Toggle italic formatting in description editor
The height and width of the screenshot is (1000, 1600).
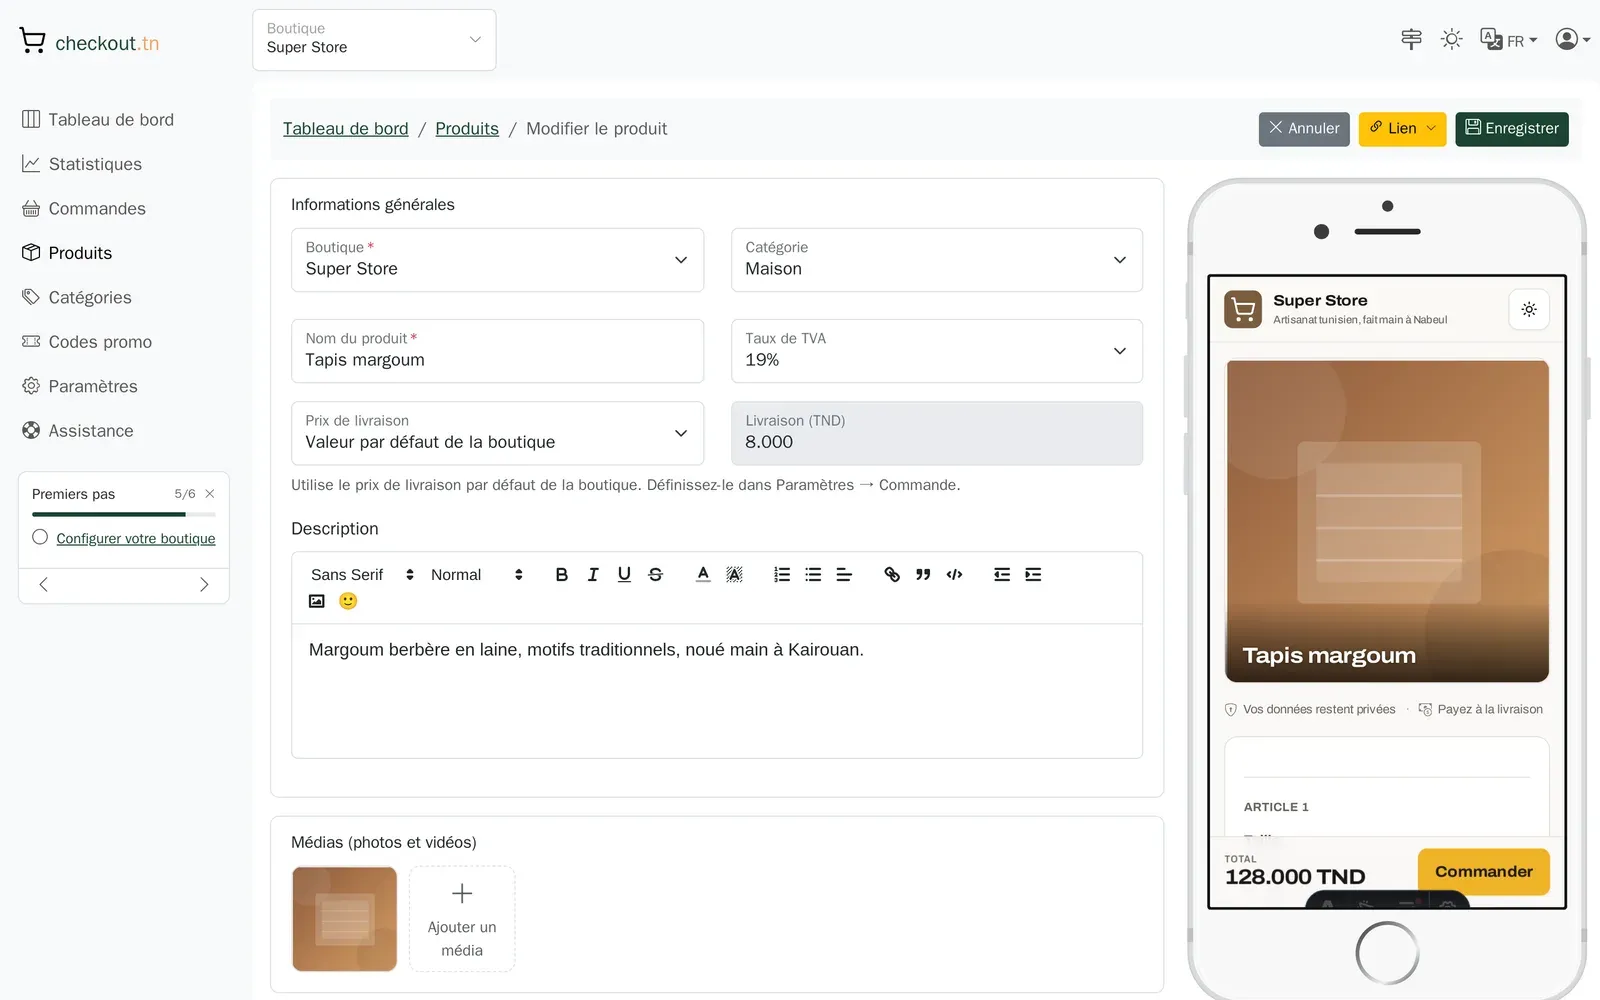[x=593, y=575]
